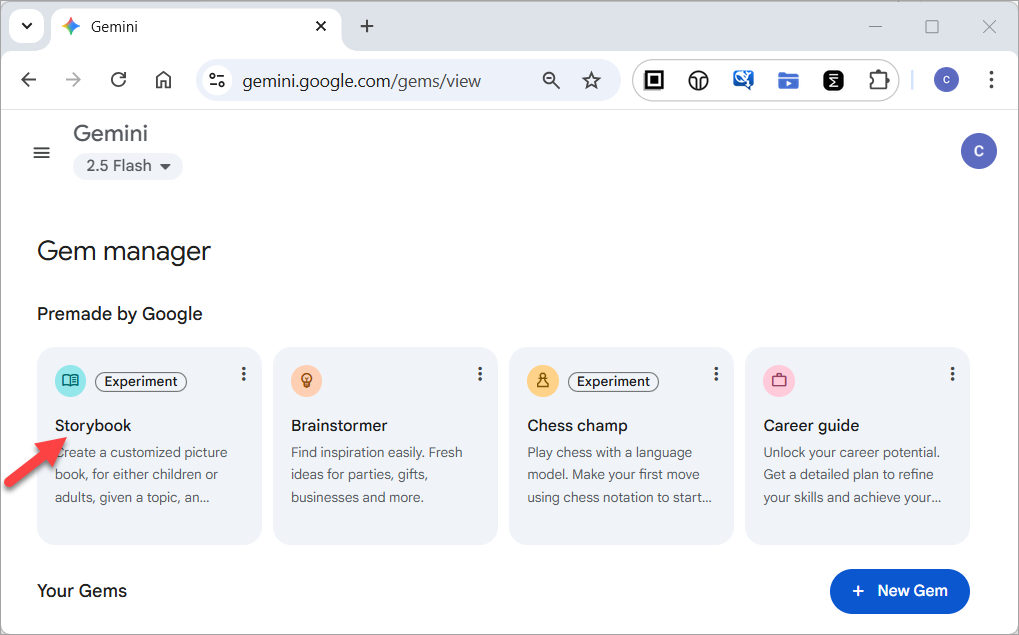This screenshot has width=1019, height=635.
Task: Open the Gemini hamburger main menu
Action: point(42,153)
